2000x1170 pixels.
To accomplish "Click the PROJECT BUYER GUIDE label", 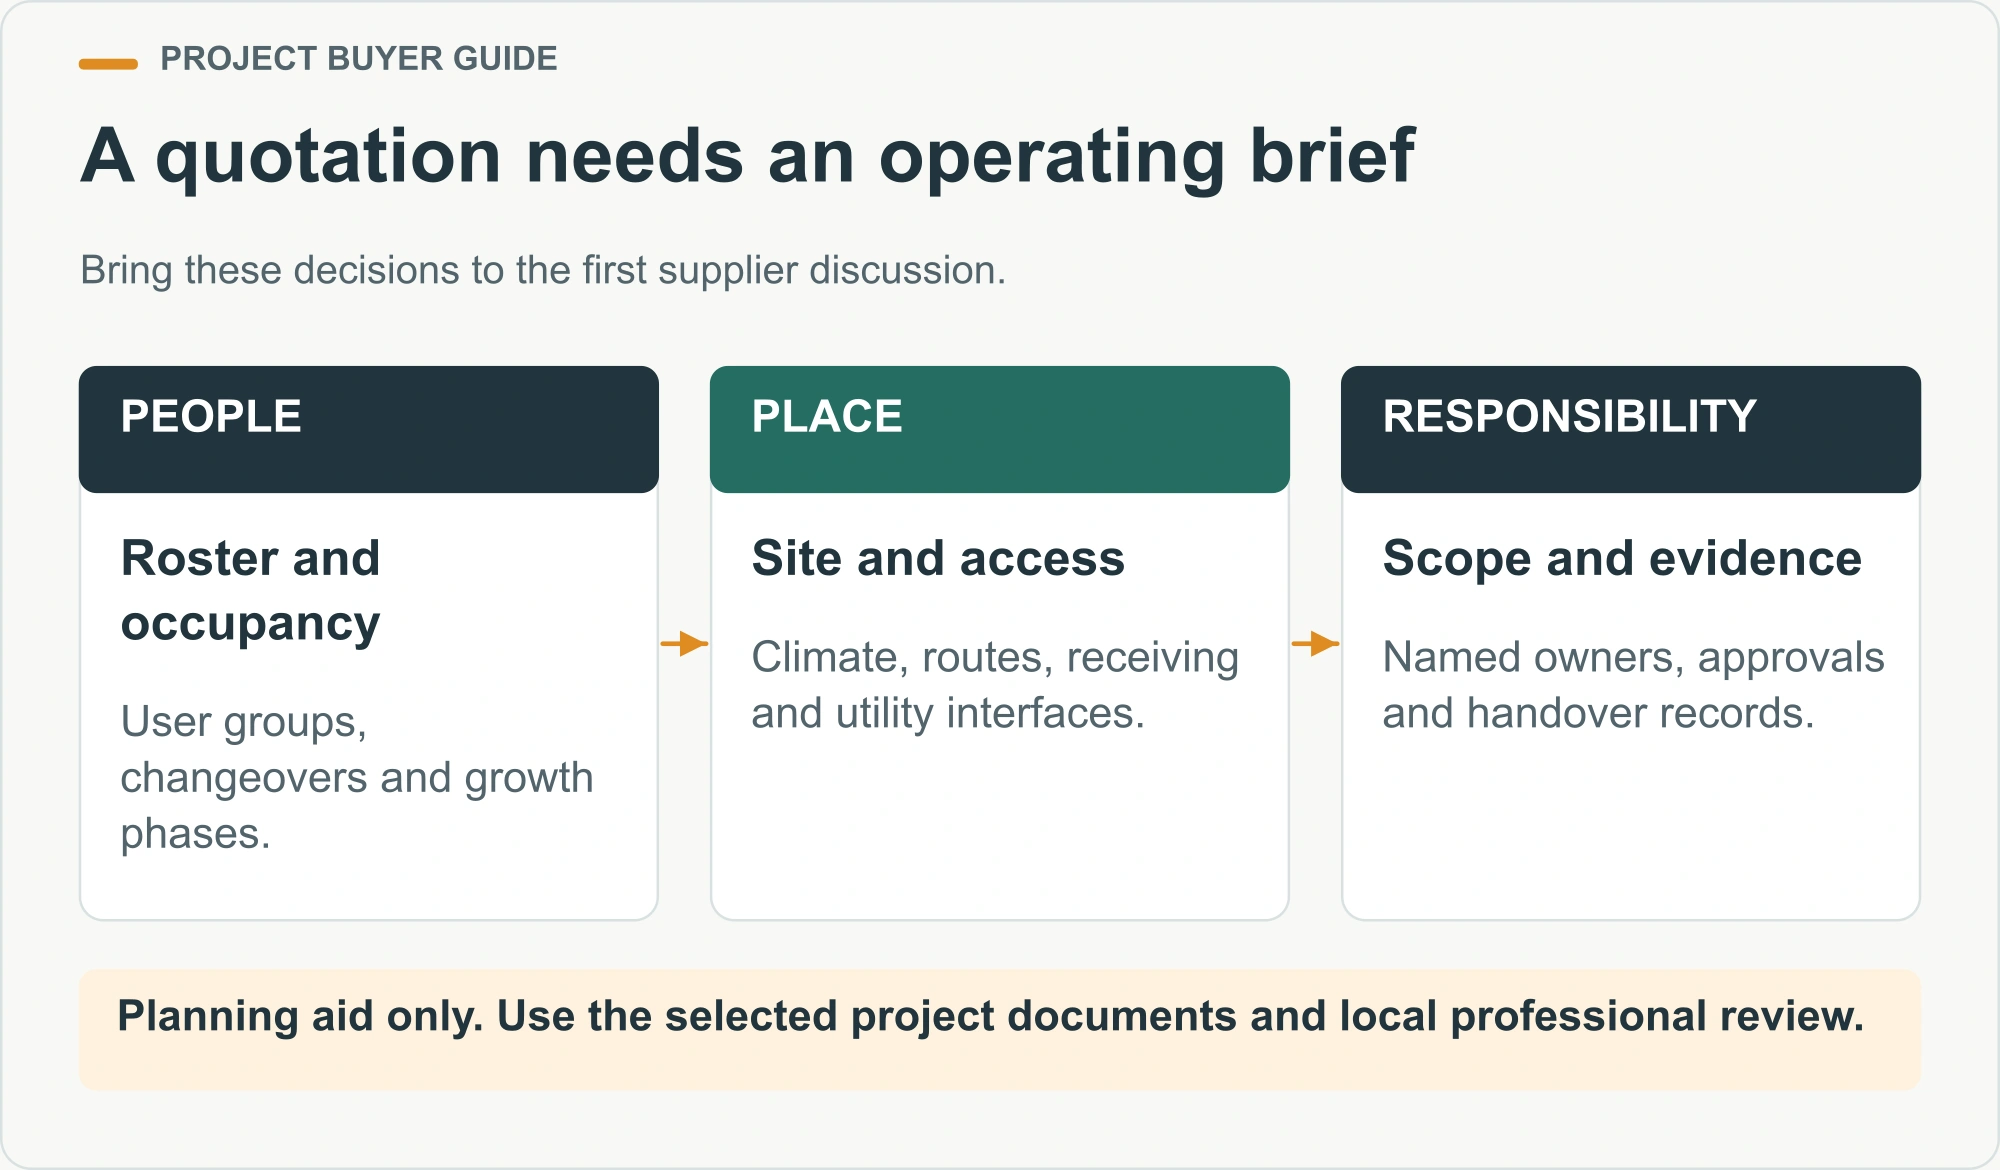I will coord(358,59).
